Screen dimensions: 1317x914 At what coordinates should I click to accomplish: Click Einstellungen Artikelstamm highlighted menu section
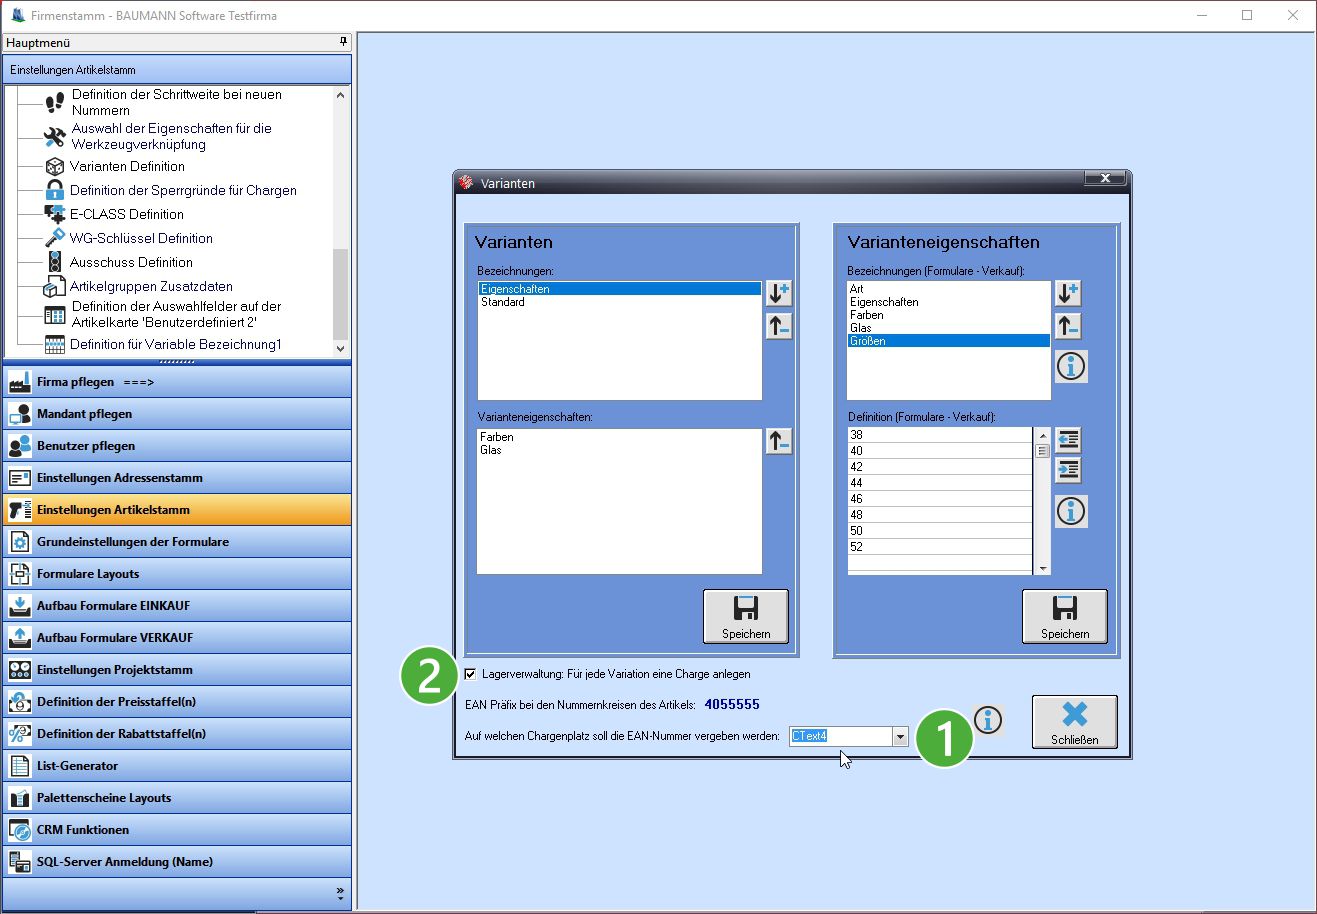177,510
